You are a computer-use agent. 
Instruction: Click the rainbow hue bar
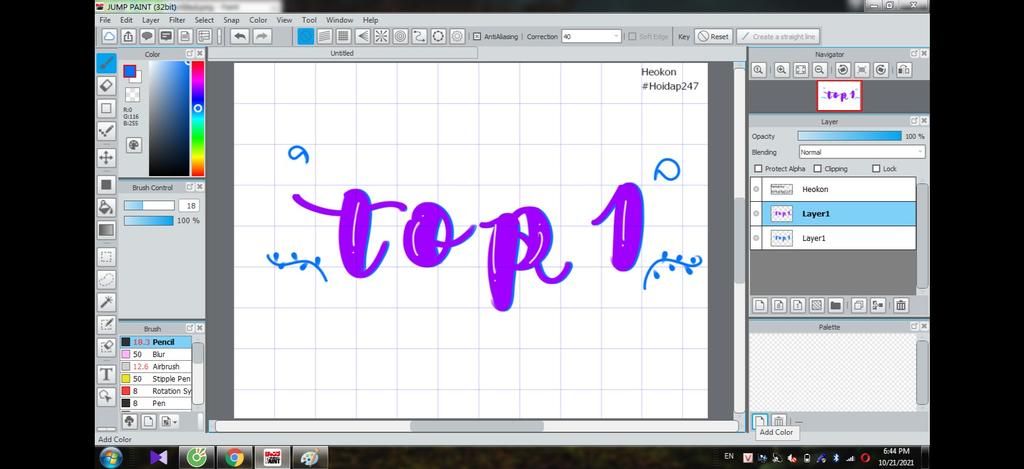pyautogui.click(x=197, y=118)
